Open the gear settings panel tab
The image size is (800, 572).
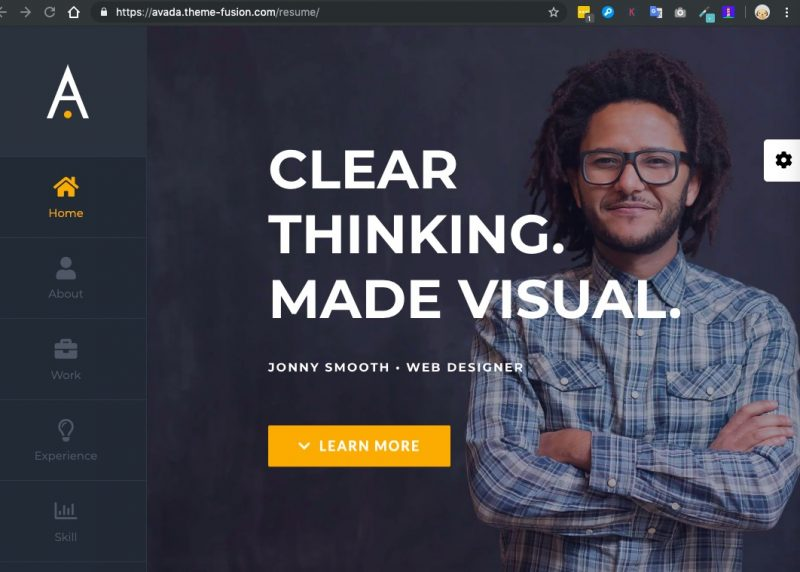tap(783, 160)
